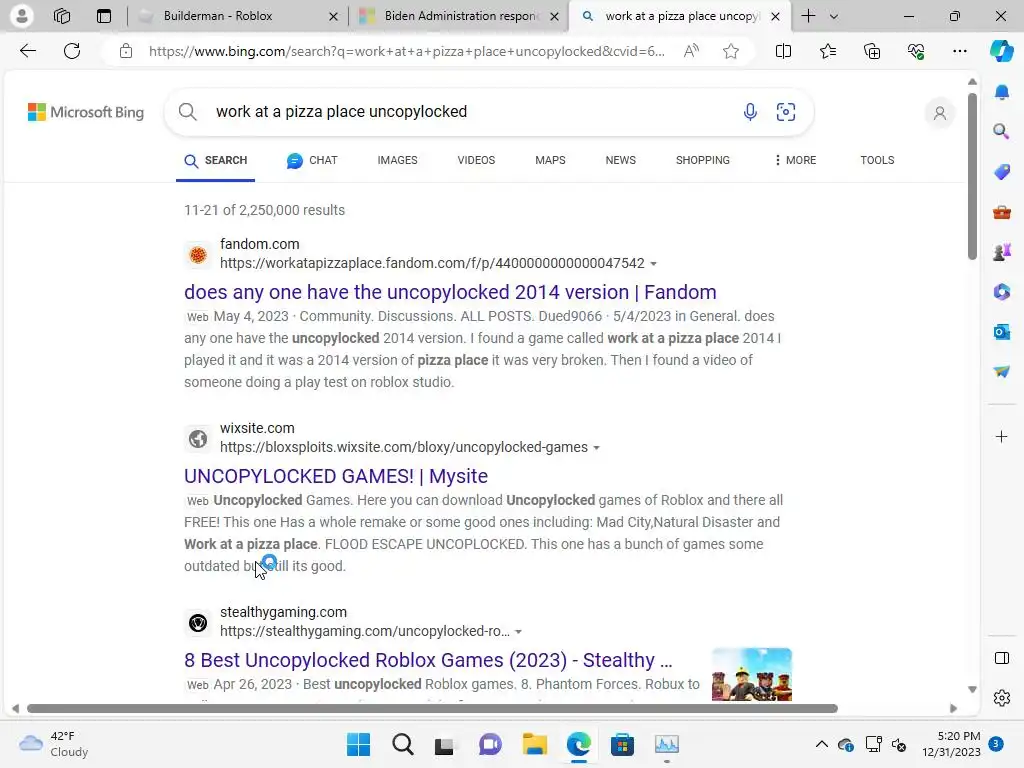Open the browser profile icon

pyautogui.click(x=22, y=16)
